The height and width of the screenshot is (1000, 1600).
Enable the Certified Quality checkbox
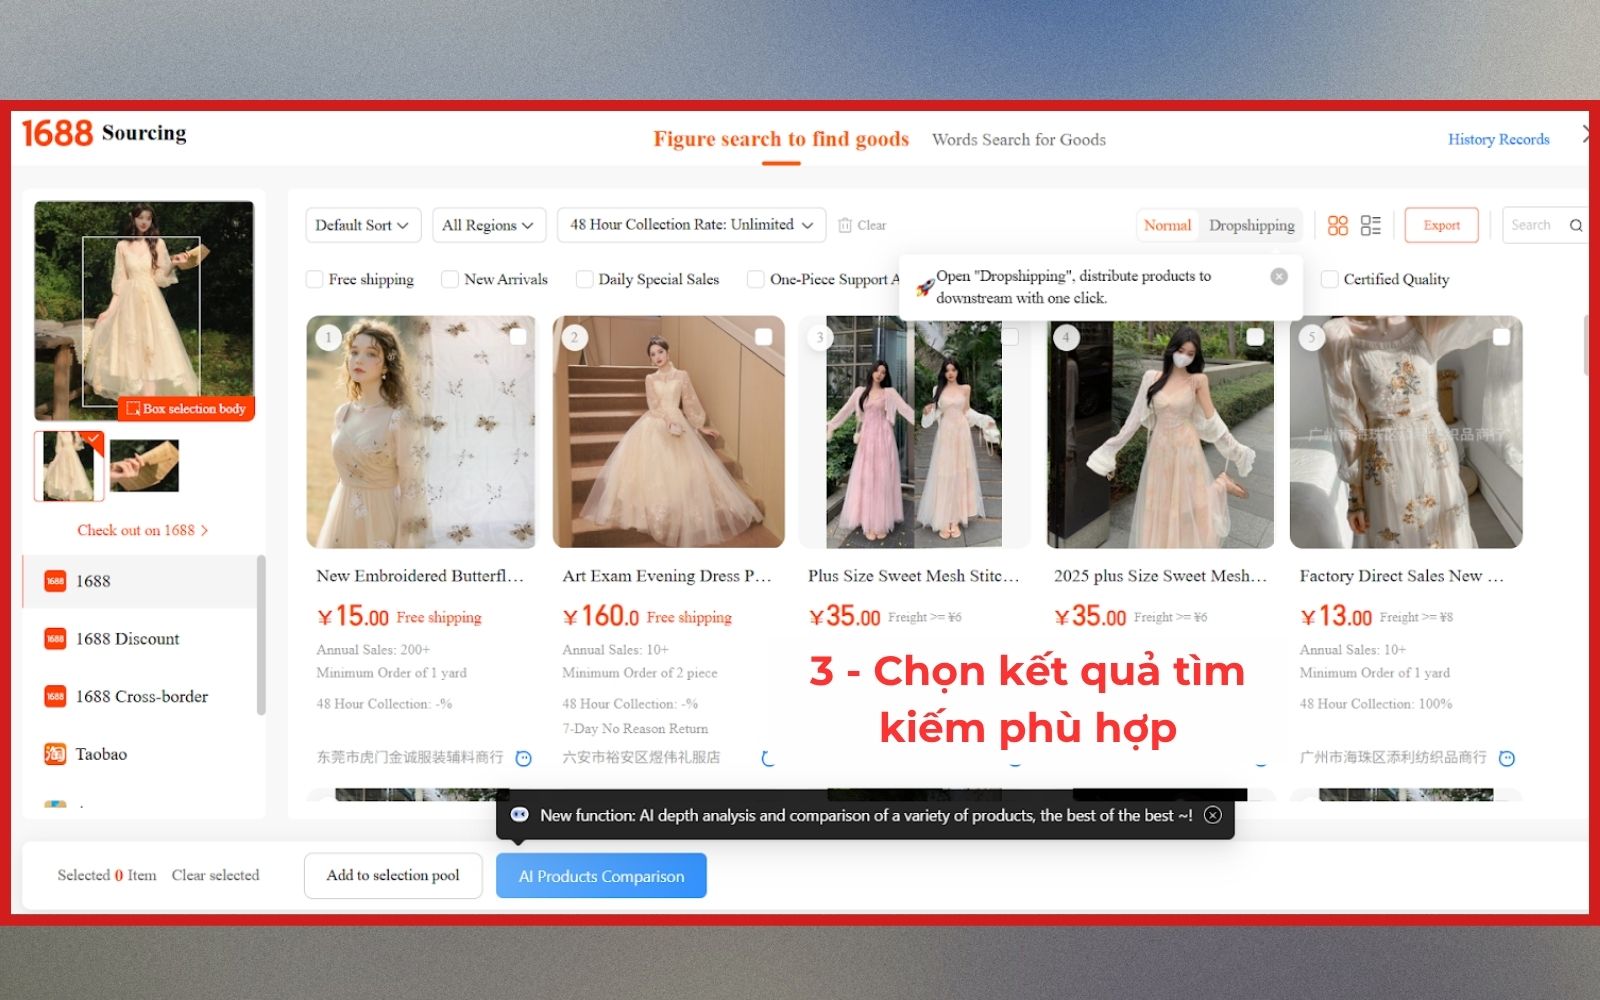1329,279
